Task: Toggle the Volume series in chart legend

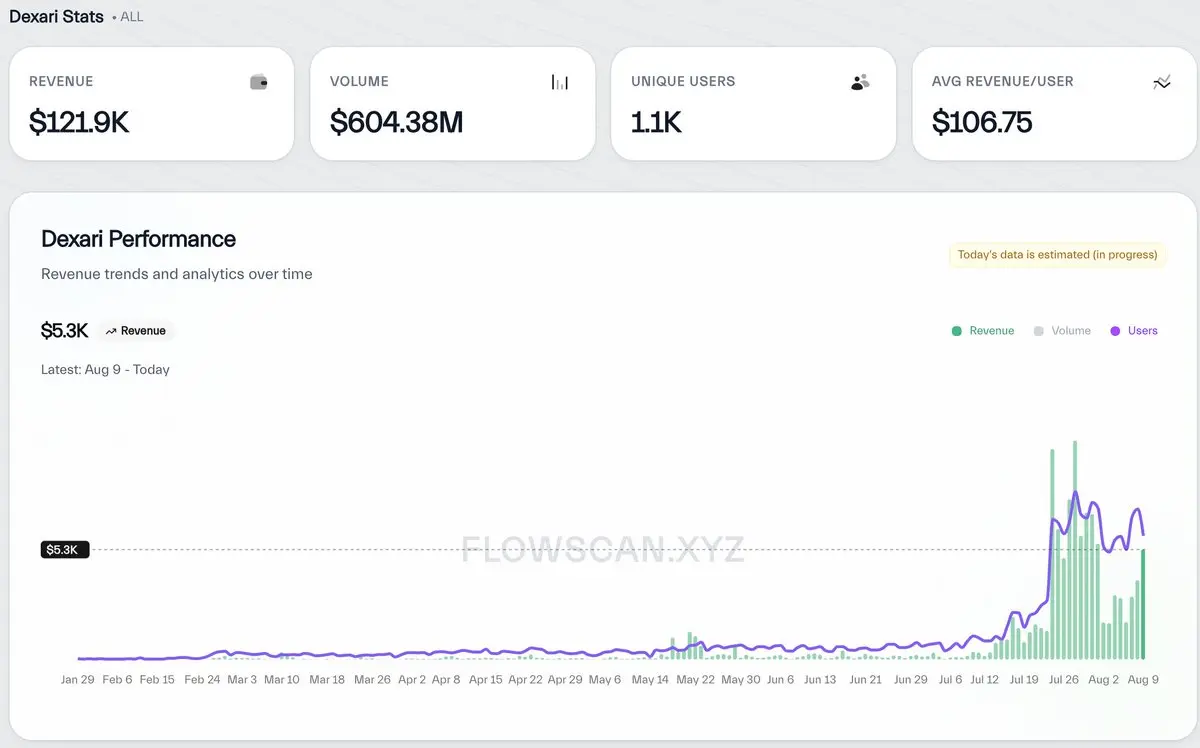Action: pos(1062,331)
